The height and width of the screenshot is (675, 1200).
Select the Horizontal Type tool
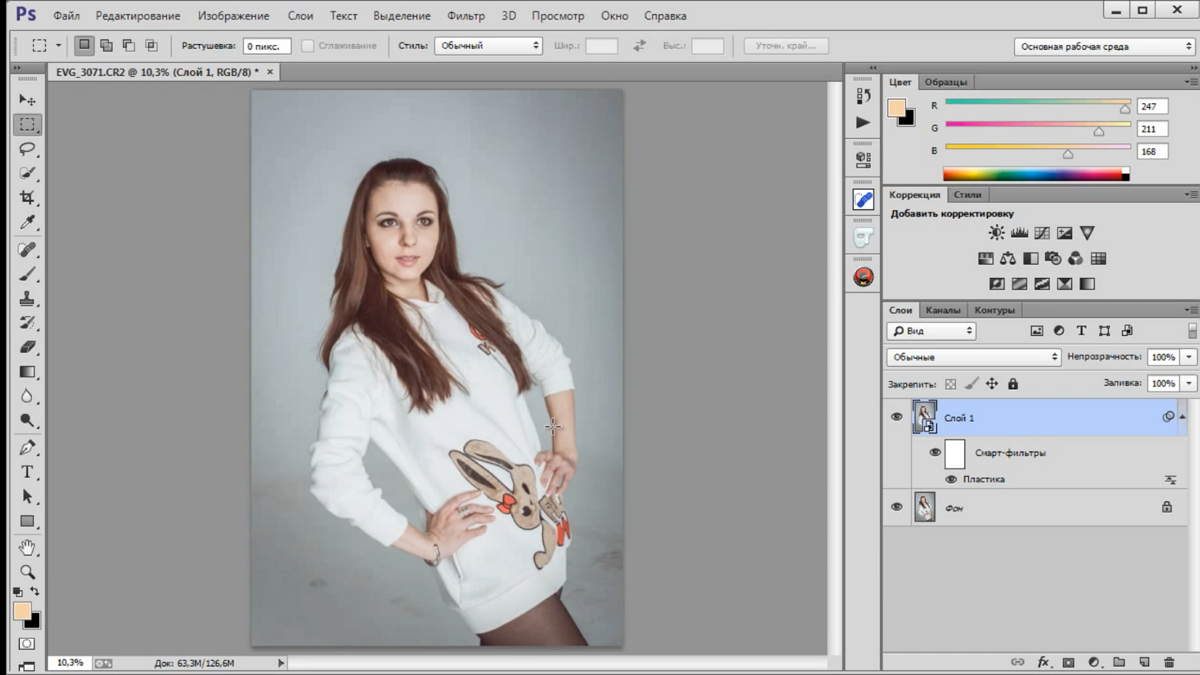click(x=27, y=471)
